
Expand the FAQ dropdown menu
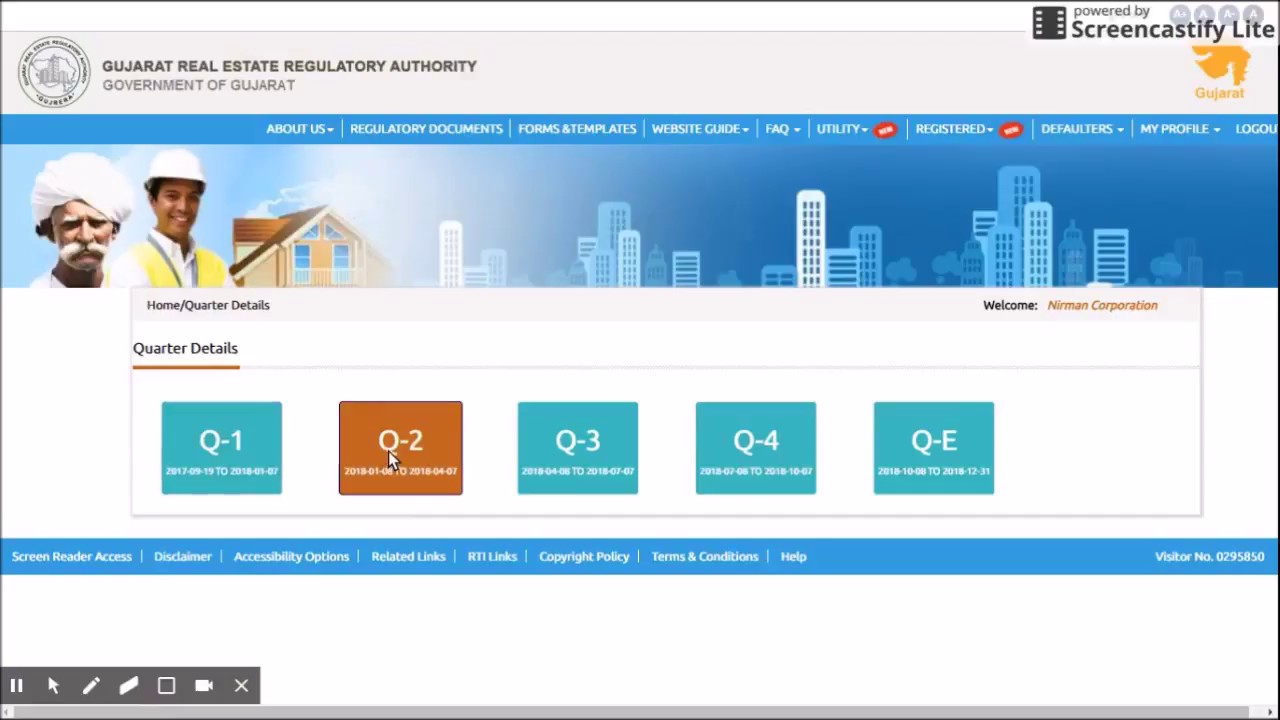[x=783, y=129]
